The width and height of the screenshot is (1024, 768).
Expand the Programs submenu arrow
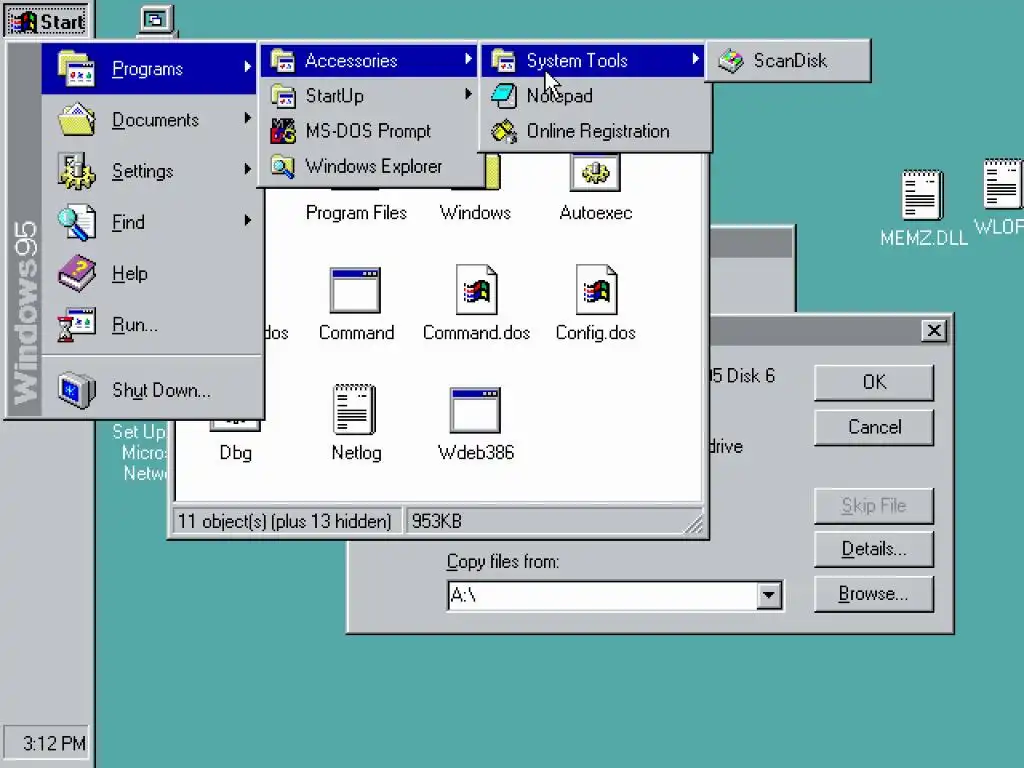click(248, 67)
